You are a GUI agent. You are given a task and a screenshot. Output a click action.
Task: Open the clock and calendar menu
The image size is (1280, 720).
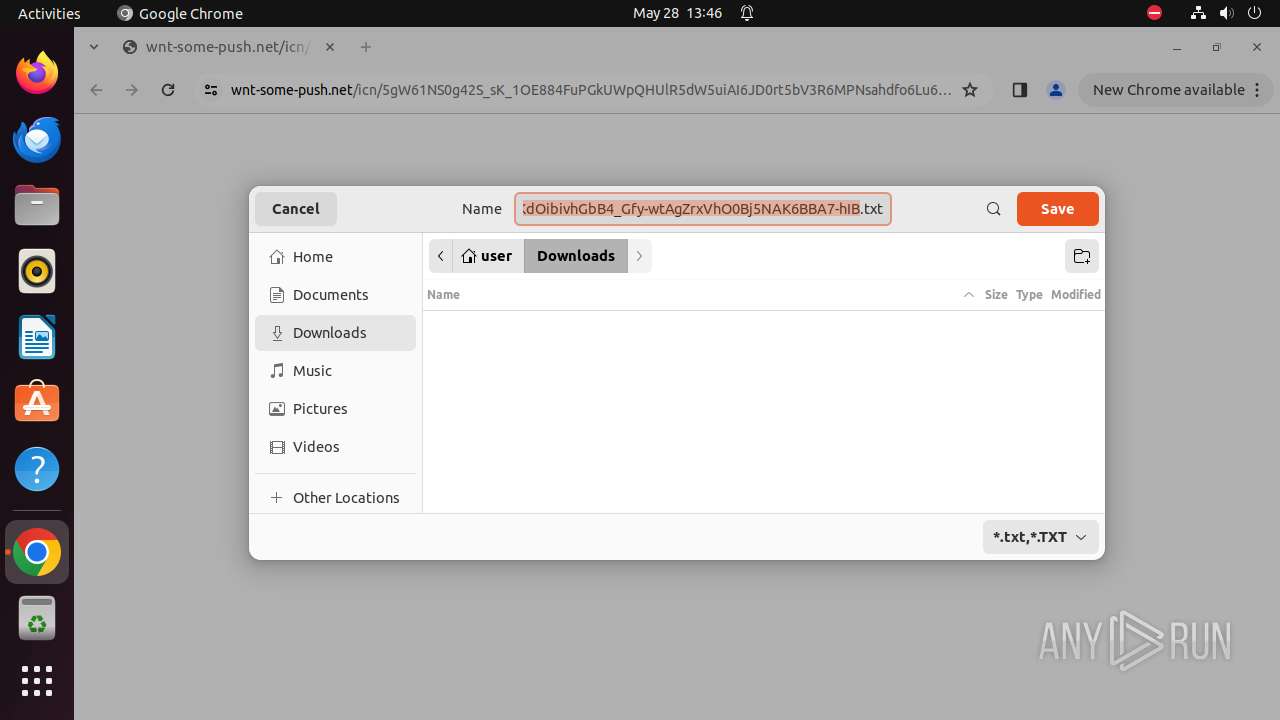click(677, 13)
